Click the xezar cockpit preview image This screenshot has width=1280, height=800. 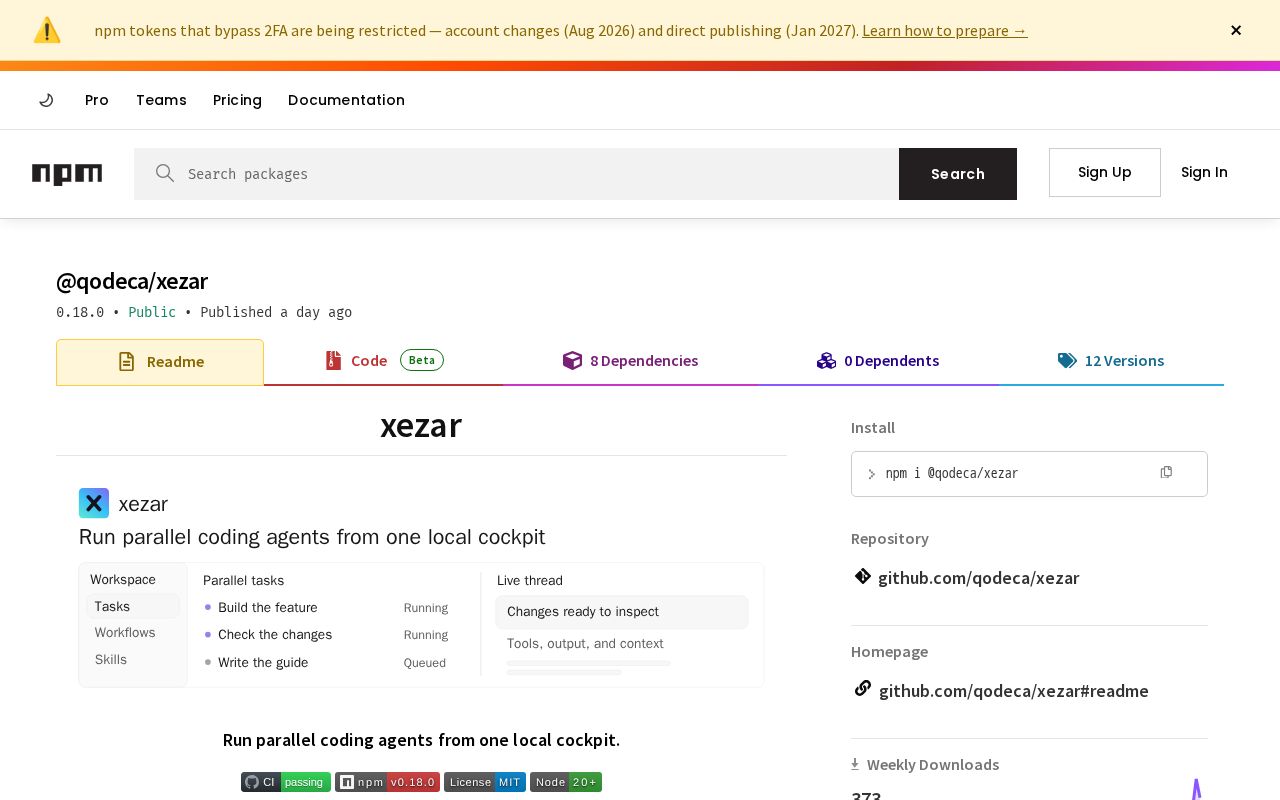point(421,588)
